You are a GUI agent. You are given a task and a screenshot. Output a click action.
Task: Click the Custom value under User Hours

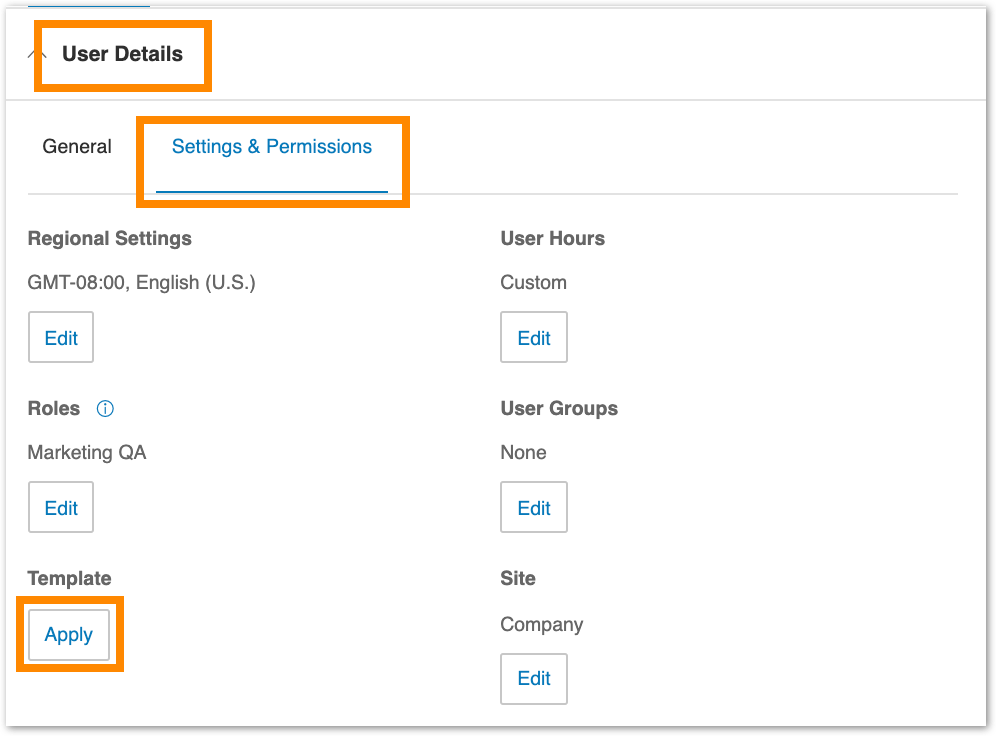click(x=533, y=282)
